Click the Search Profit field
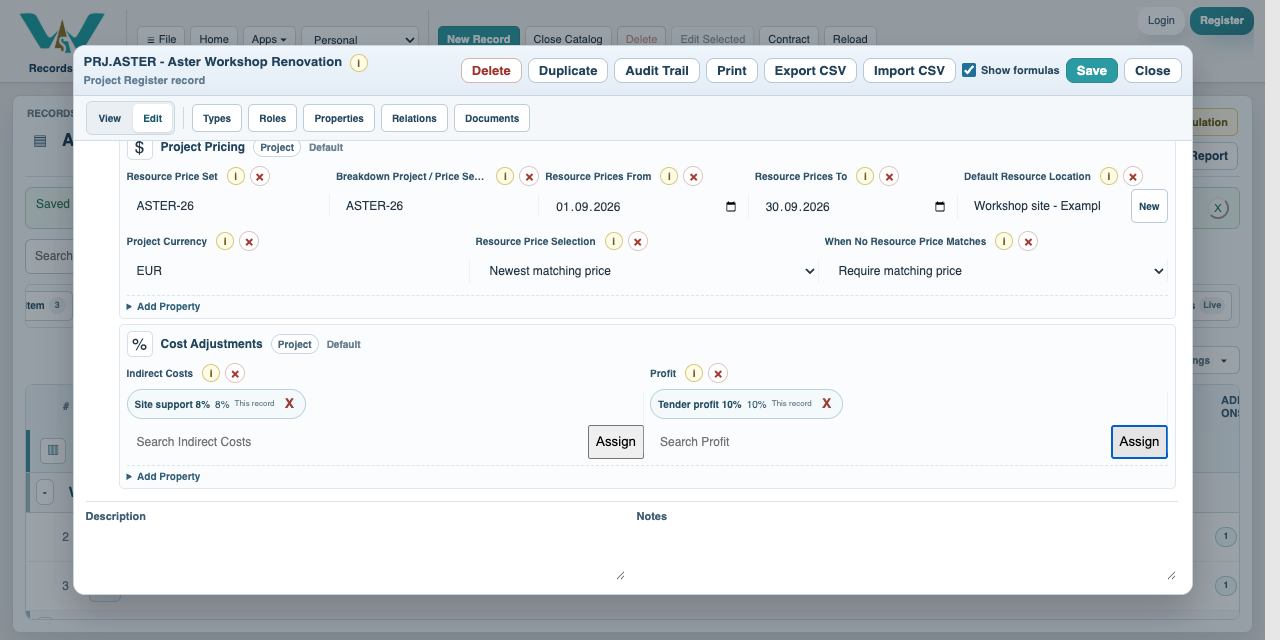 879,442
